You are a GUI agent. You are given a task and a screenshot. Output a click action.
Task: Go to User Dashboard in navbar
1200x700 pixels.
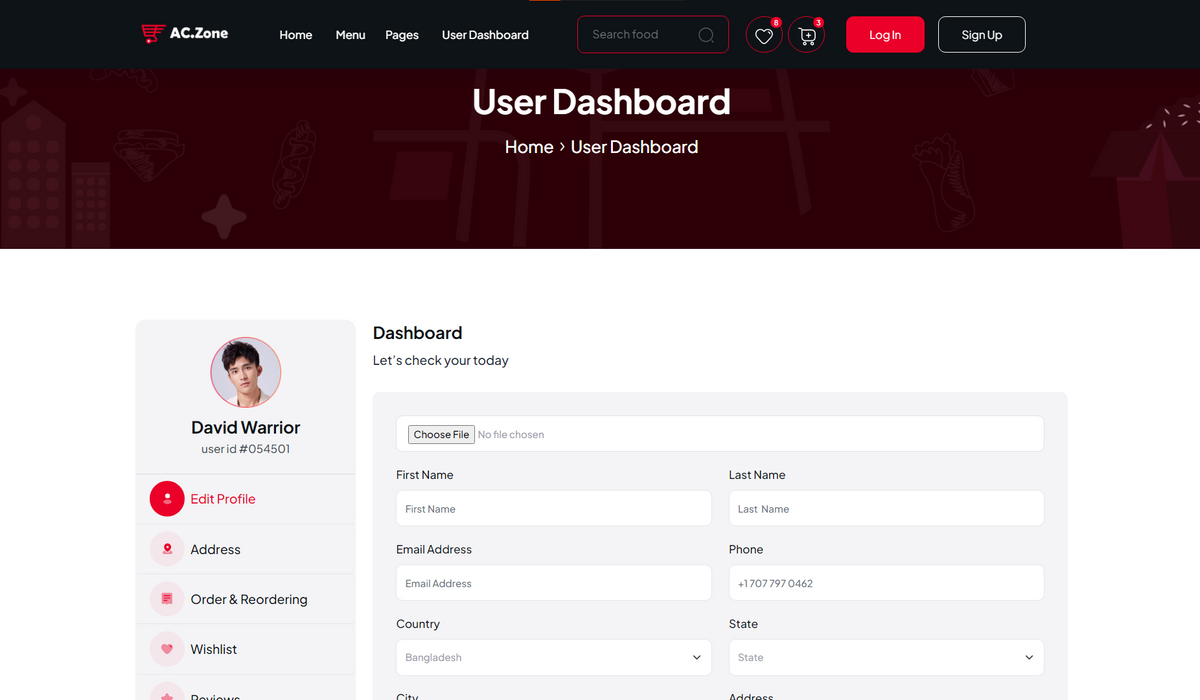pyautogui.click(x=485, y=35)
